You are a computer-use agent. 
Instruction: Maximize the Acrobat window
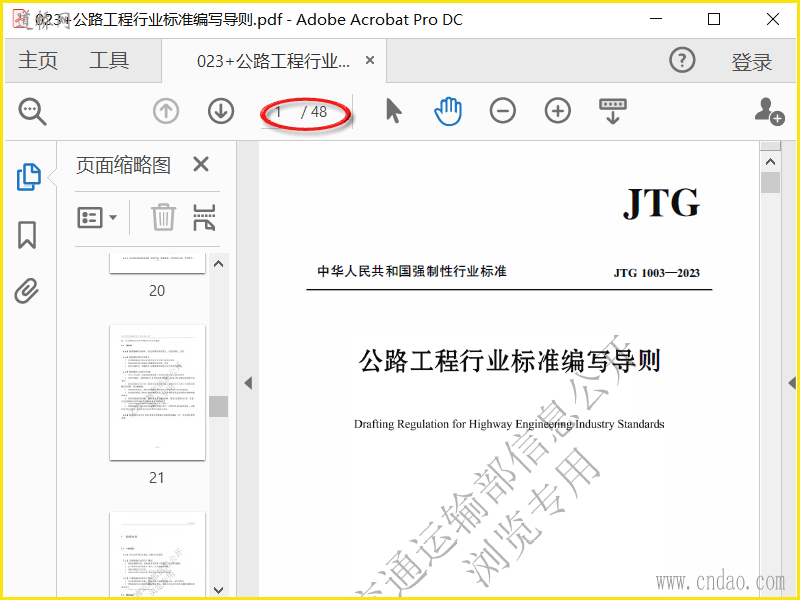coord(714,19)
